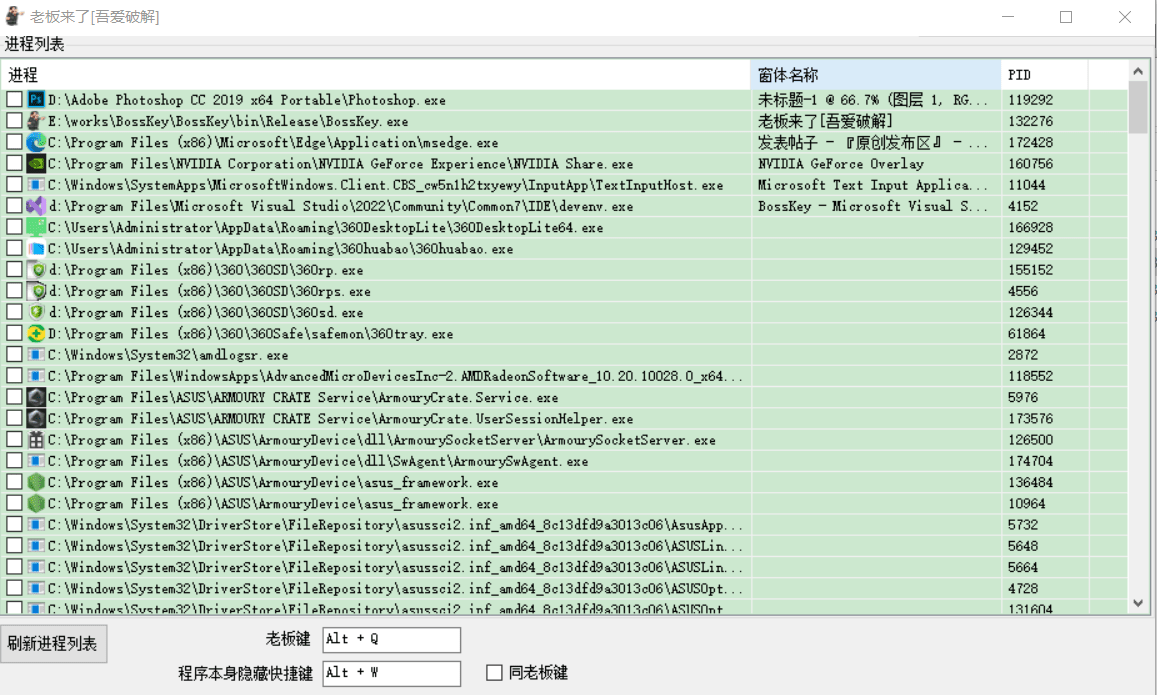Click PID value 2872
The width and height of the screenshot is (1157, 695).
coord(1023,355)
